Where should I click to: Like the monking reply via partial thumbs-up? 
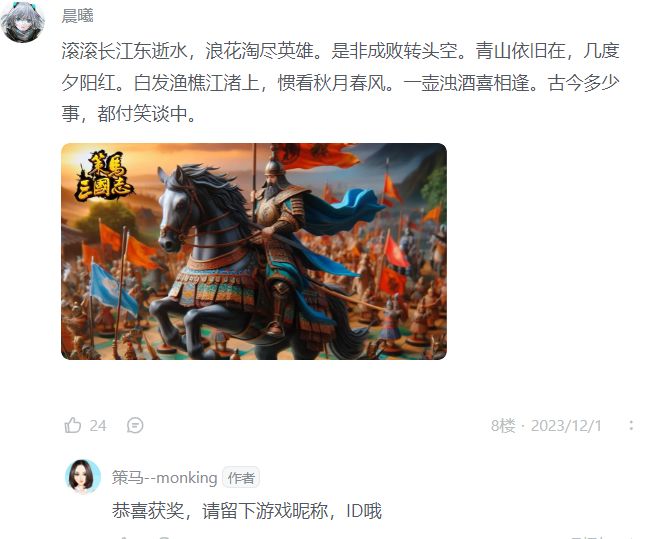pyautogui.click(x=123, y=537)
